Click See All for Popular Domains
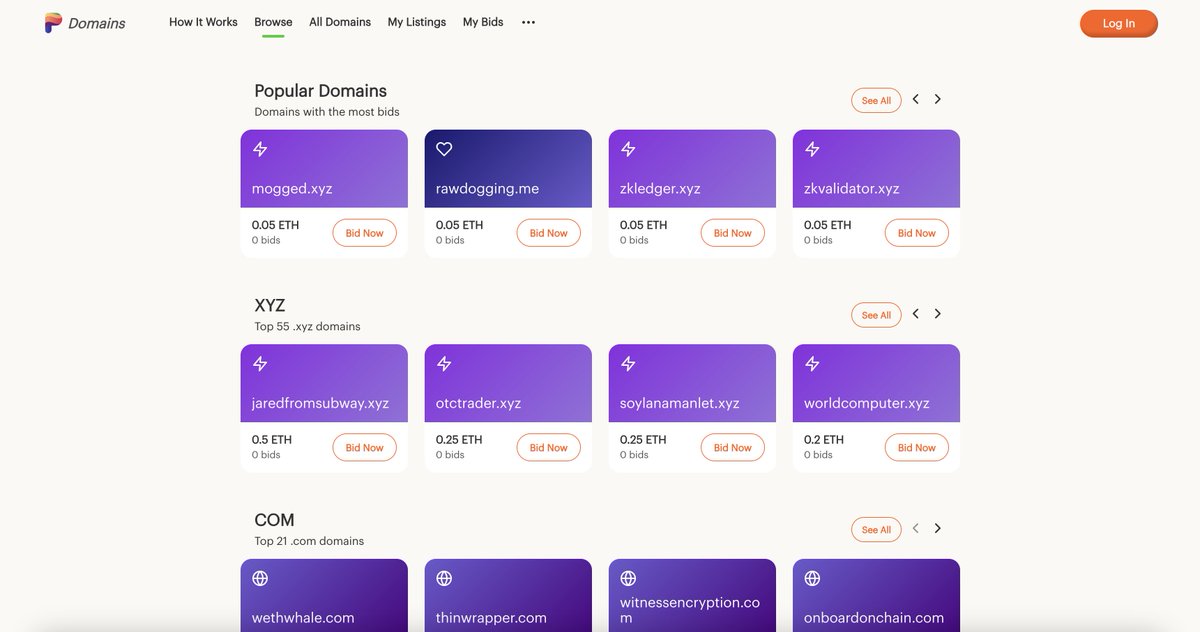Viewport: 1200px width, 632px height. tap(876, 100)
